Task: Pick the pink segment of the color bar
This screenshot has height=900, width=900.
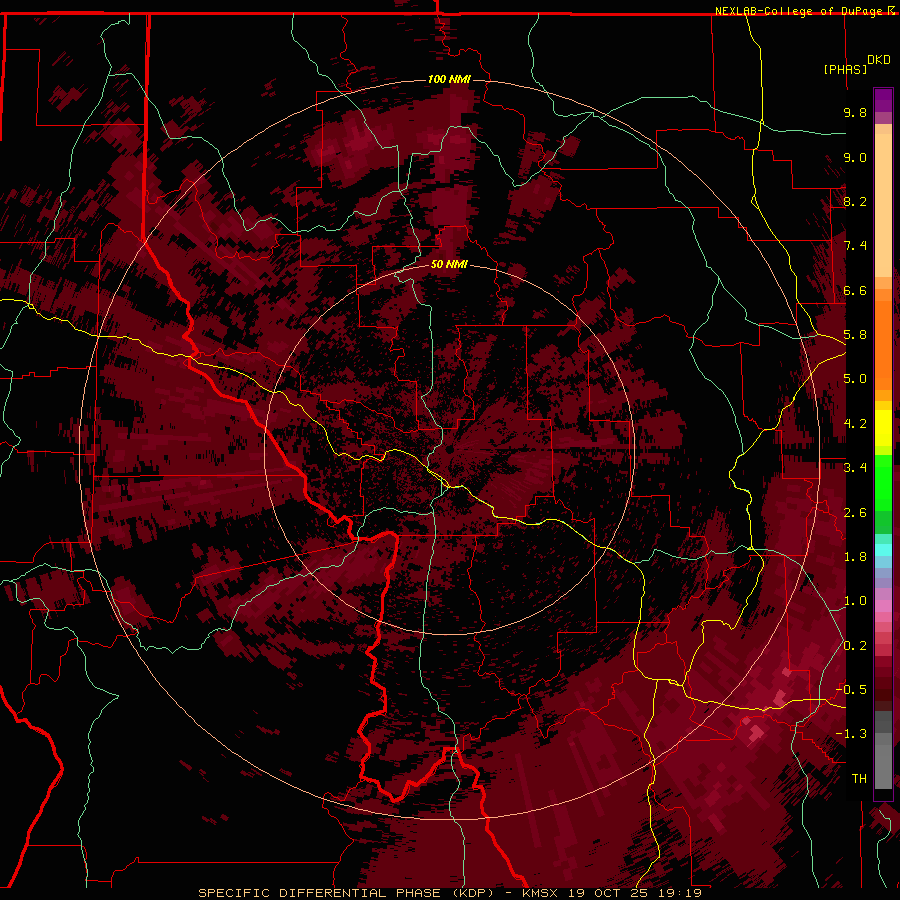Action: point(883,607)
